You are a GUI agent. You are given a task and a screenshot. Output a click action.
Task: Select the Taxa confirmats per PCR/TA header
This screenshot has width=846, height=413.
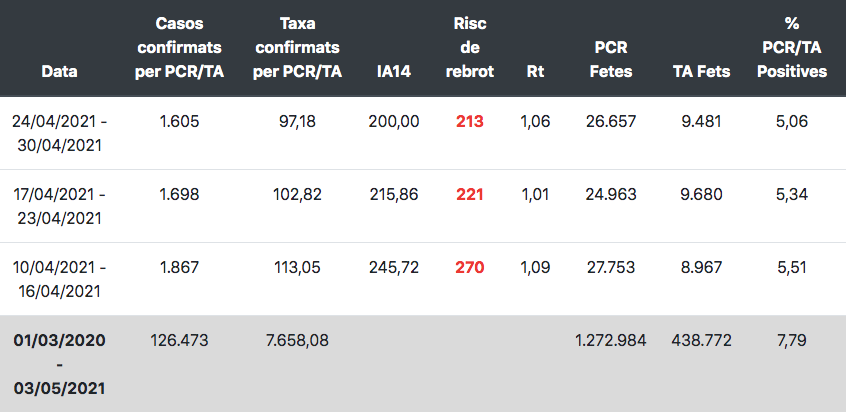pyautogui.click(x=297, y=47)
